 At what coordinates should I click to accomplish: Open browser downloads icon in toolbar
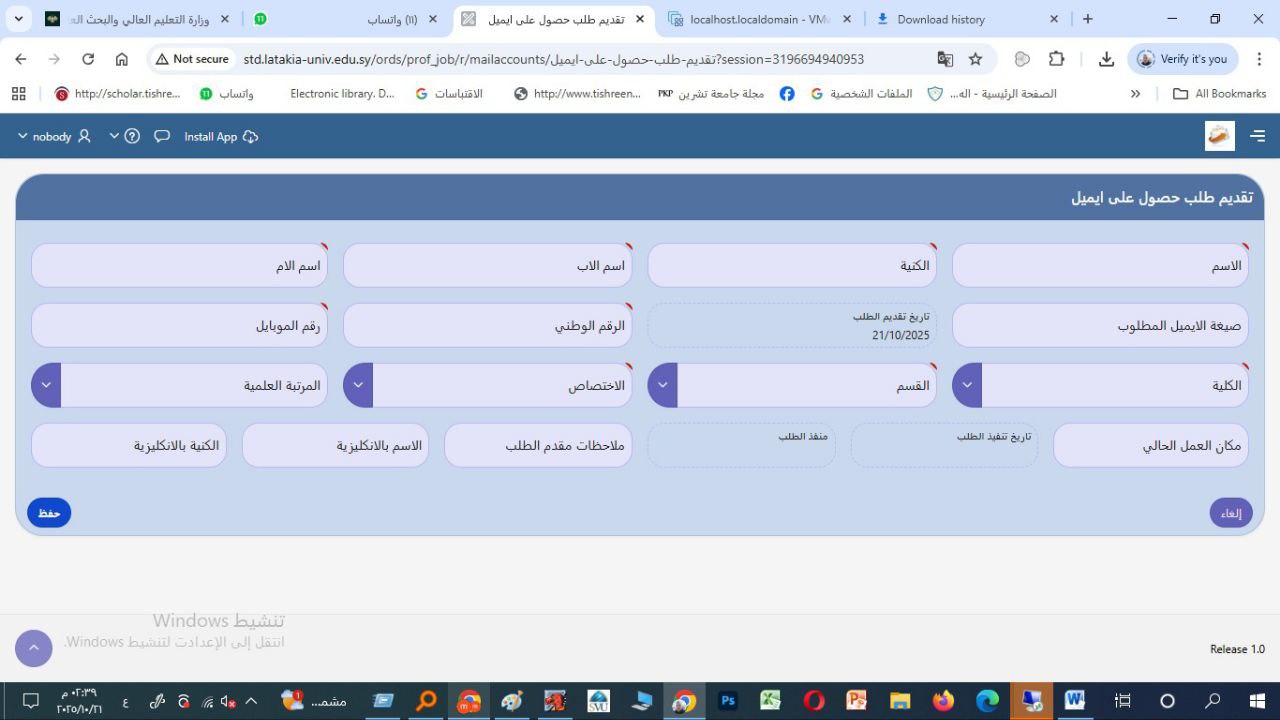[1106, 59]
